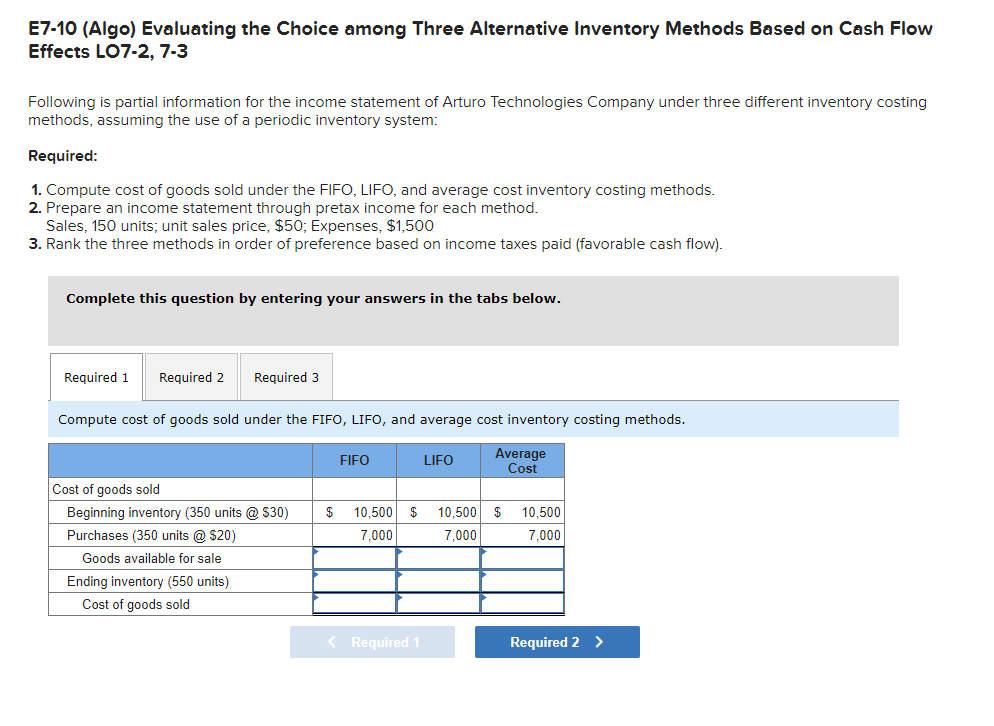The image size is (994, 726).
Task: Click the FIFO Goods available for sale input
Action: click(354, 558)
